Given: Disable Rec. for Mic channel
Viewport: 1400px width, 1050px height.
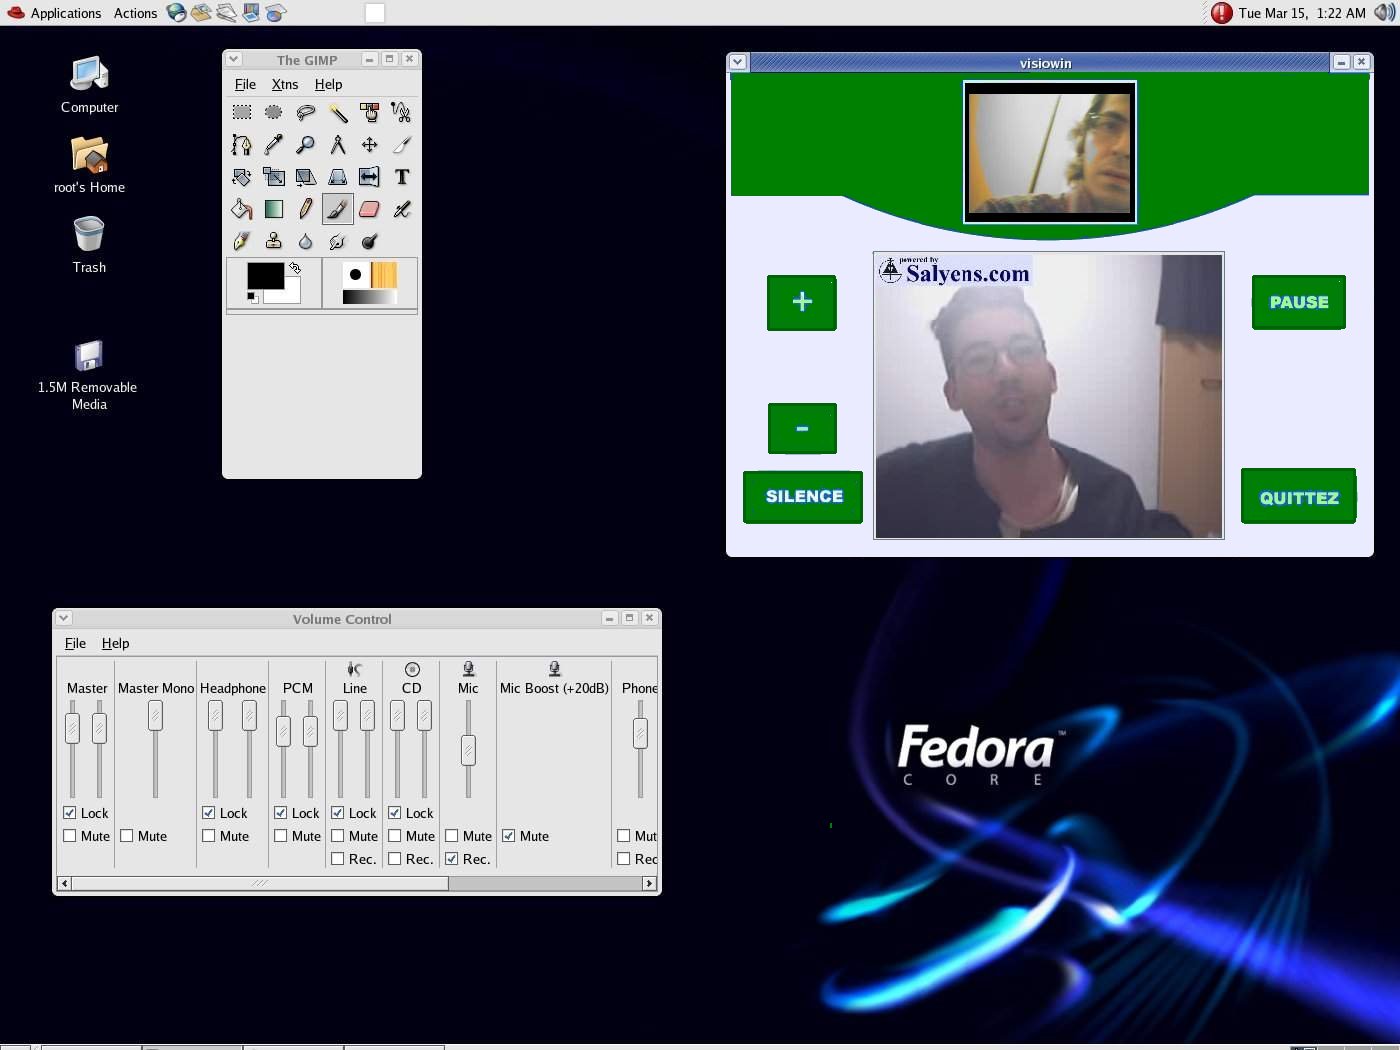Looking at the screenshot, I should [452, 859].
